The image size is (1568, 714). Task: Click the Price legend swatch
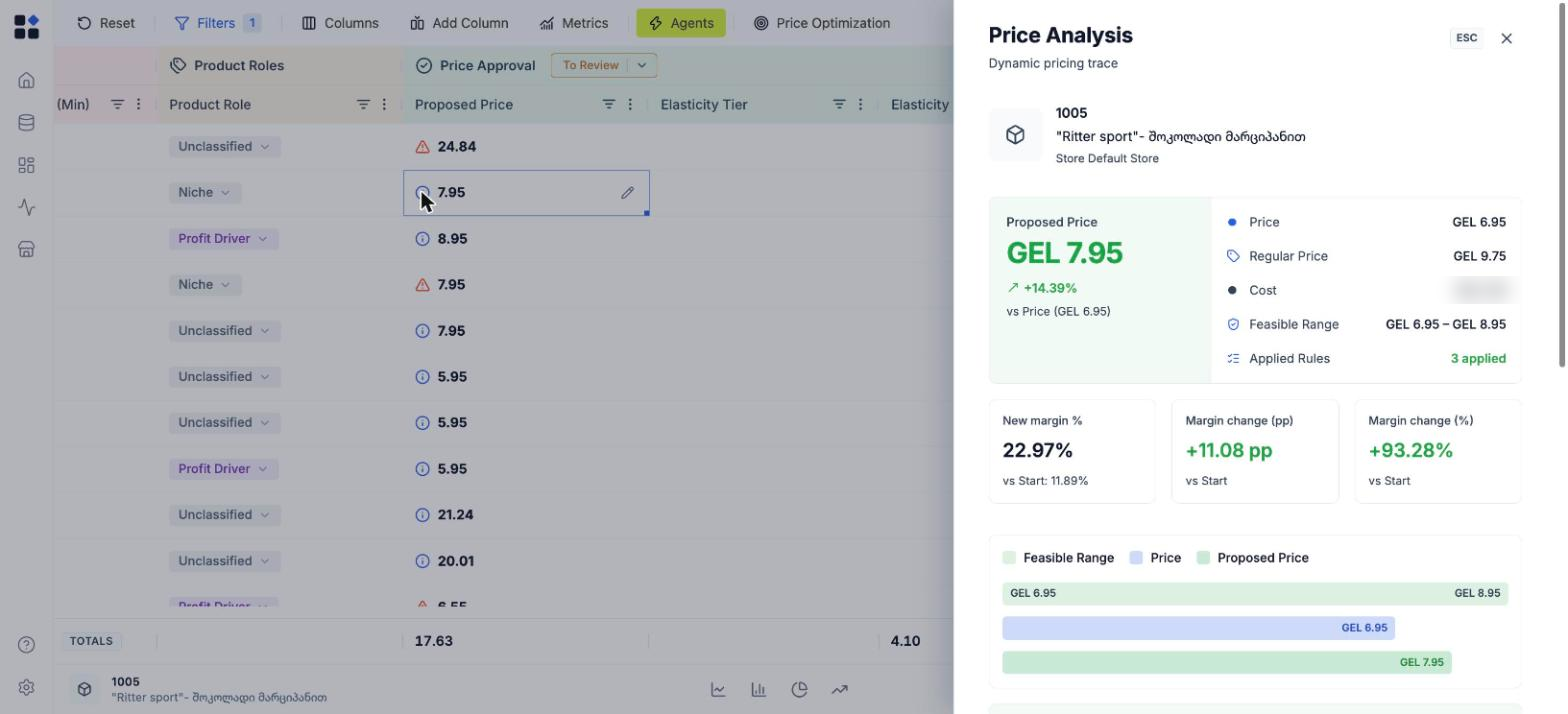click(x=1136, y=558)
